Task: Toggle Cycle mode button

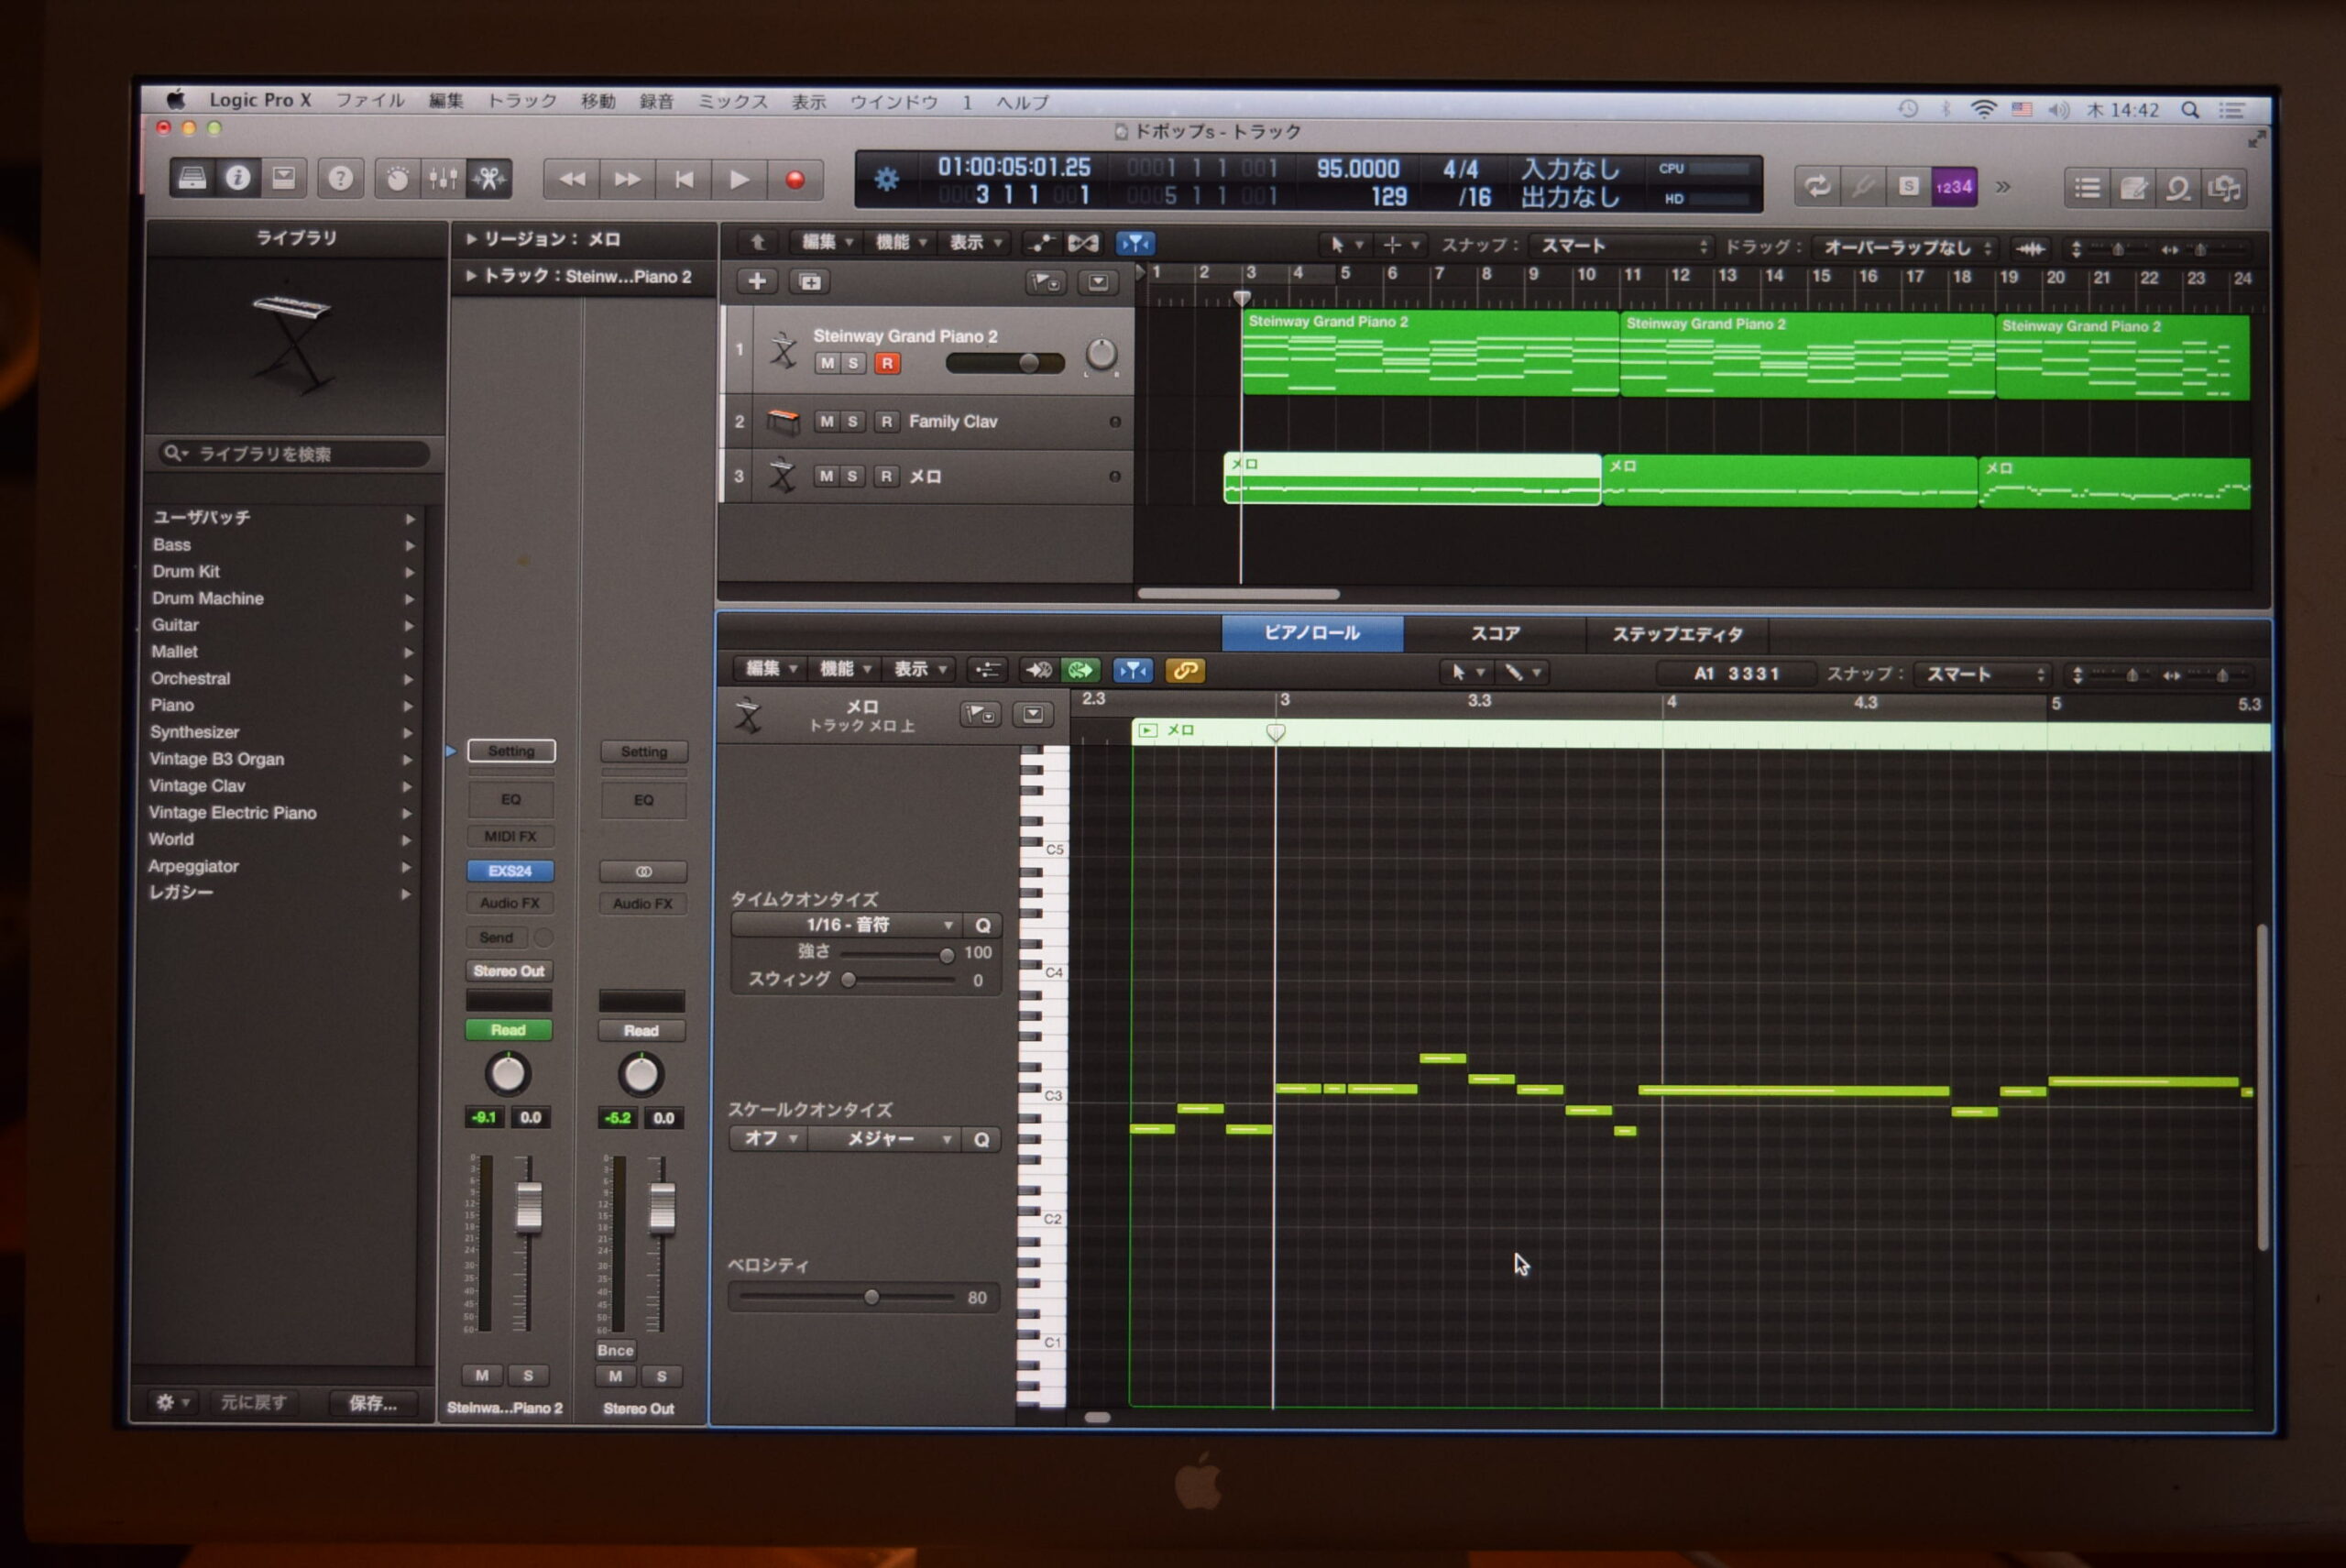Action: tap(1817, 186)
